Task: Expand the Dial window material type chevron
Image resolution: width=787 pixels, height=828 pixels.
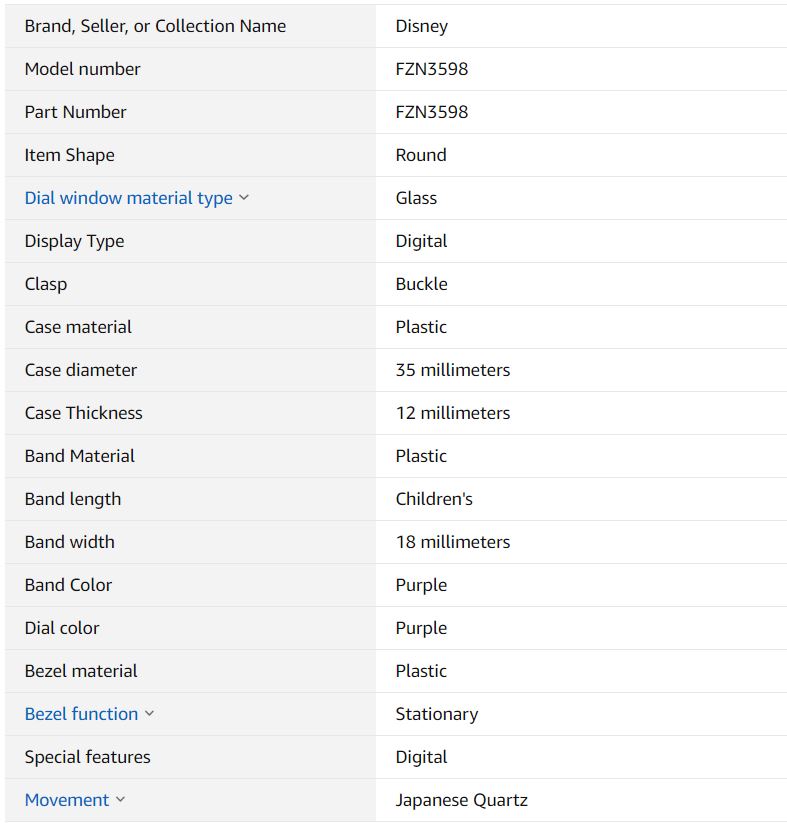Action: coord(244,198)
